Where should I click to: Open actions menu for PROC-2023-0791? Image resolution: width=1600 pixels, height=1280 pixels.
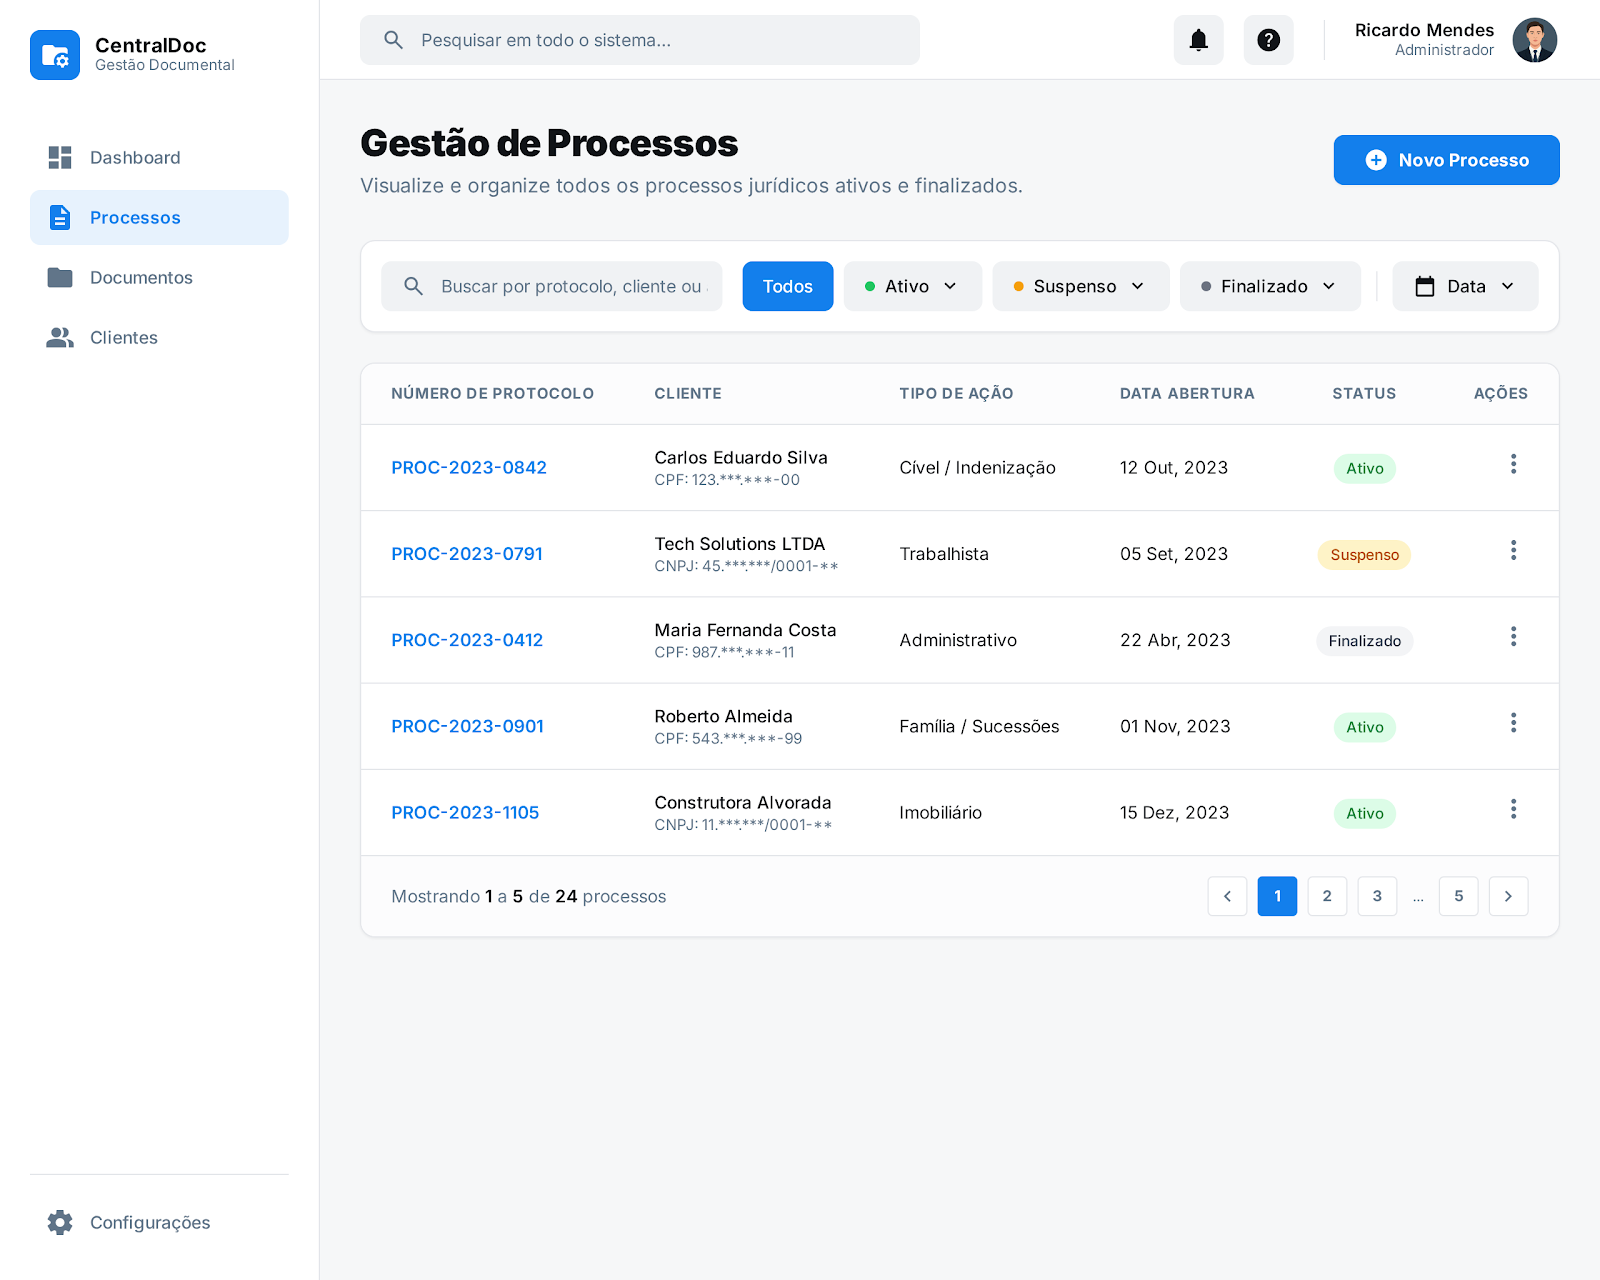1514,550
